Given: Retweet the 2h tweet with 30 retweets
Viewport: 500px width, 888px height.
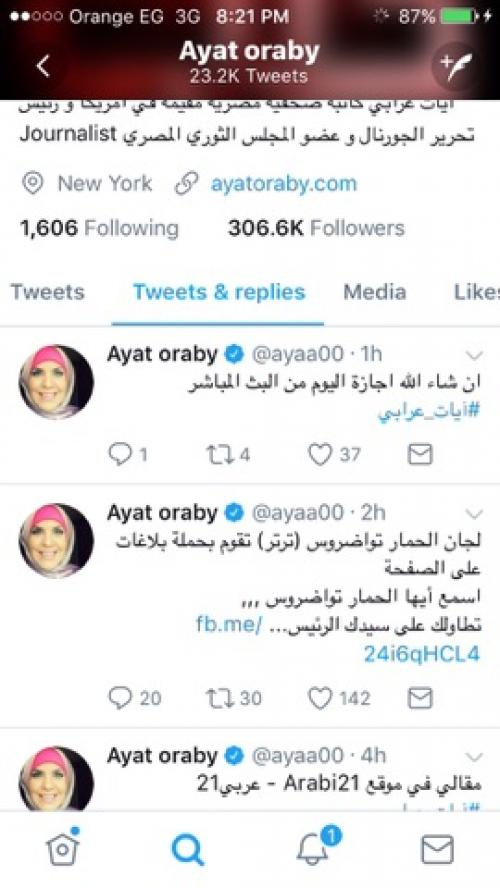Looking at the screenshot, I should (x=233, y=698).
